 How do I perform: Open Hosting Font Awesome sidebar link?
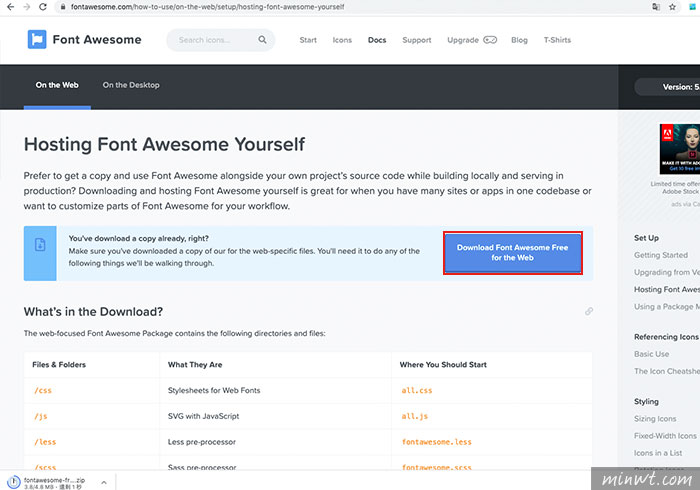(667, 289)
